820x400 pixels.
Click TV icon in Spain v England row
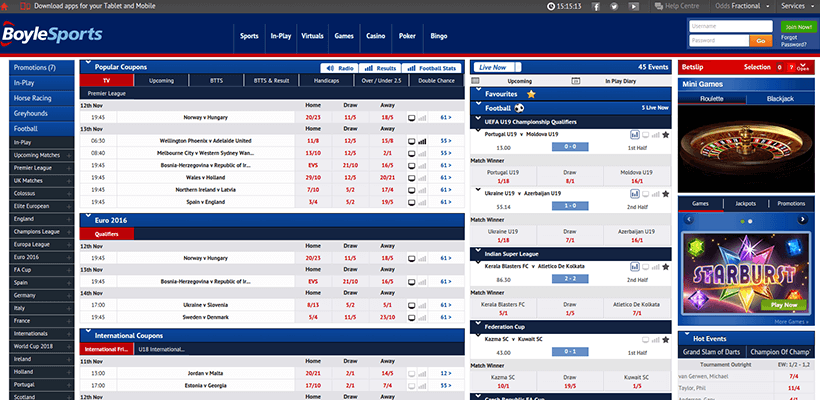pyautogui.click(x=412, y=202)
